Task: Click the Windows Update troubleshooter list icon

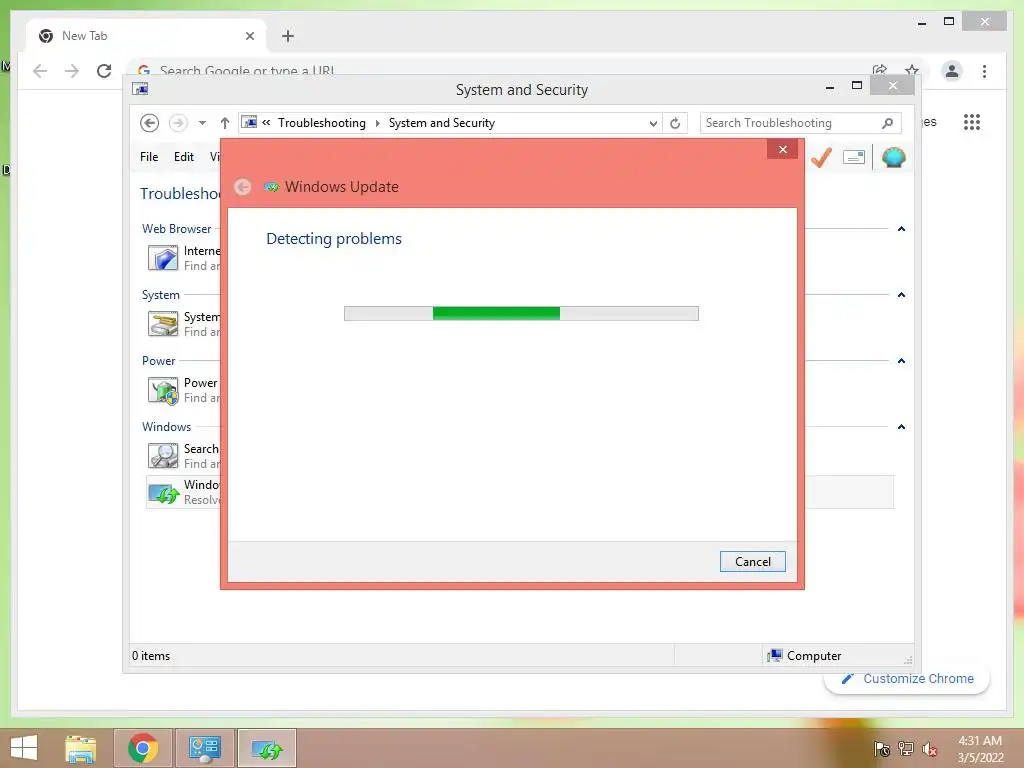Action: 164,493
